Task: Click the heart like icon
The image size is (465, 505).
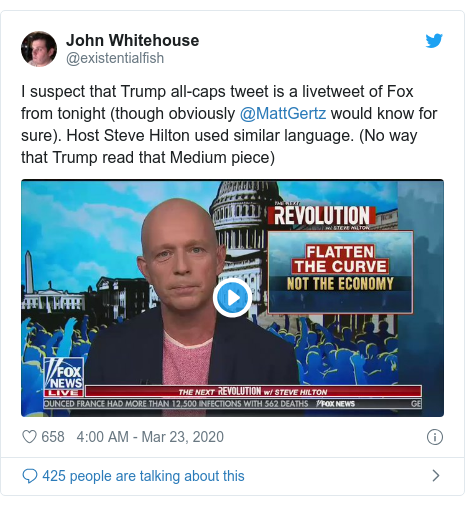Action: pyautogui.click(x=29, y=437)
